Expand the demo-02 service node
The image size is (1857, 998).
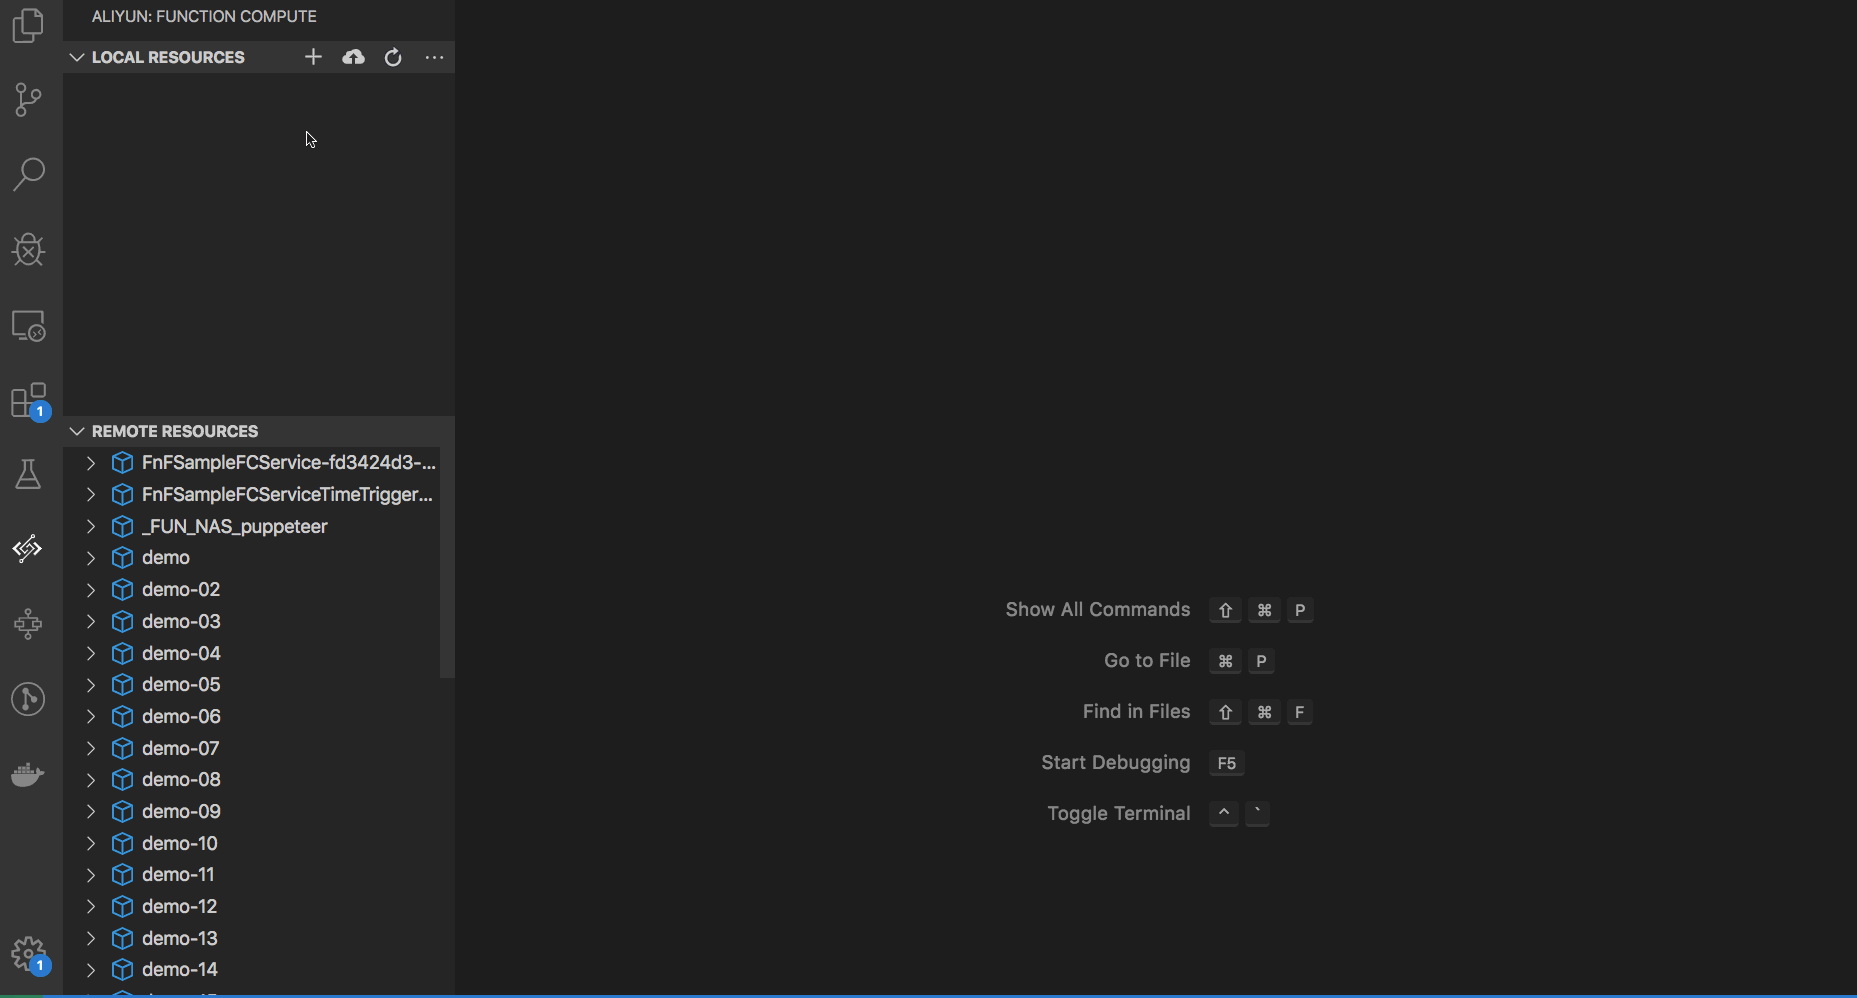point(91,590)
